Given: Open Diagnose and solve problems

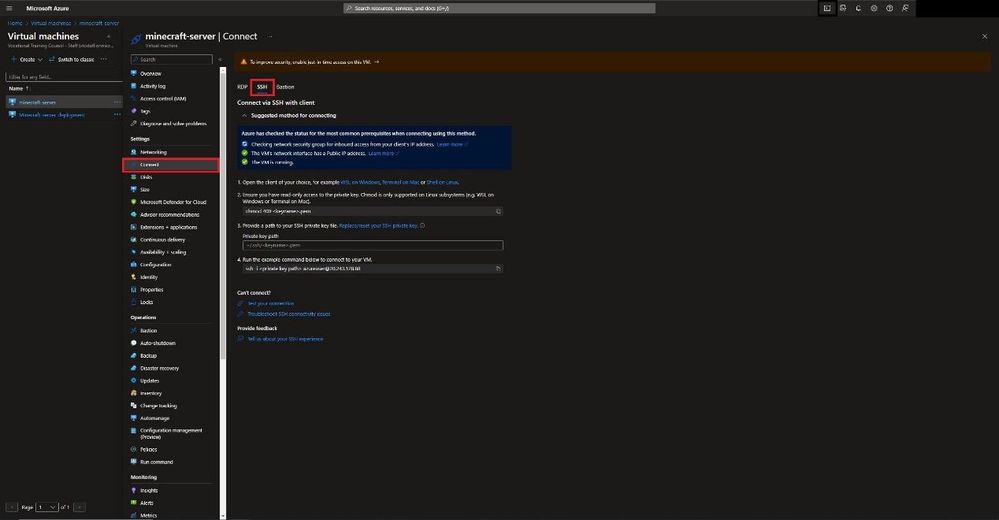Looking at the screenshot, I should pos(173,124).
